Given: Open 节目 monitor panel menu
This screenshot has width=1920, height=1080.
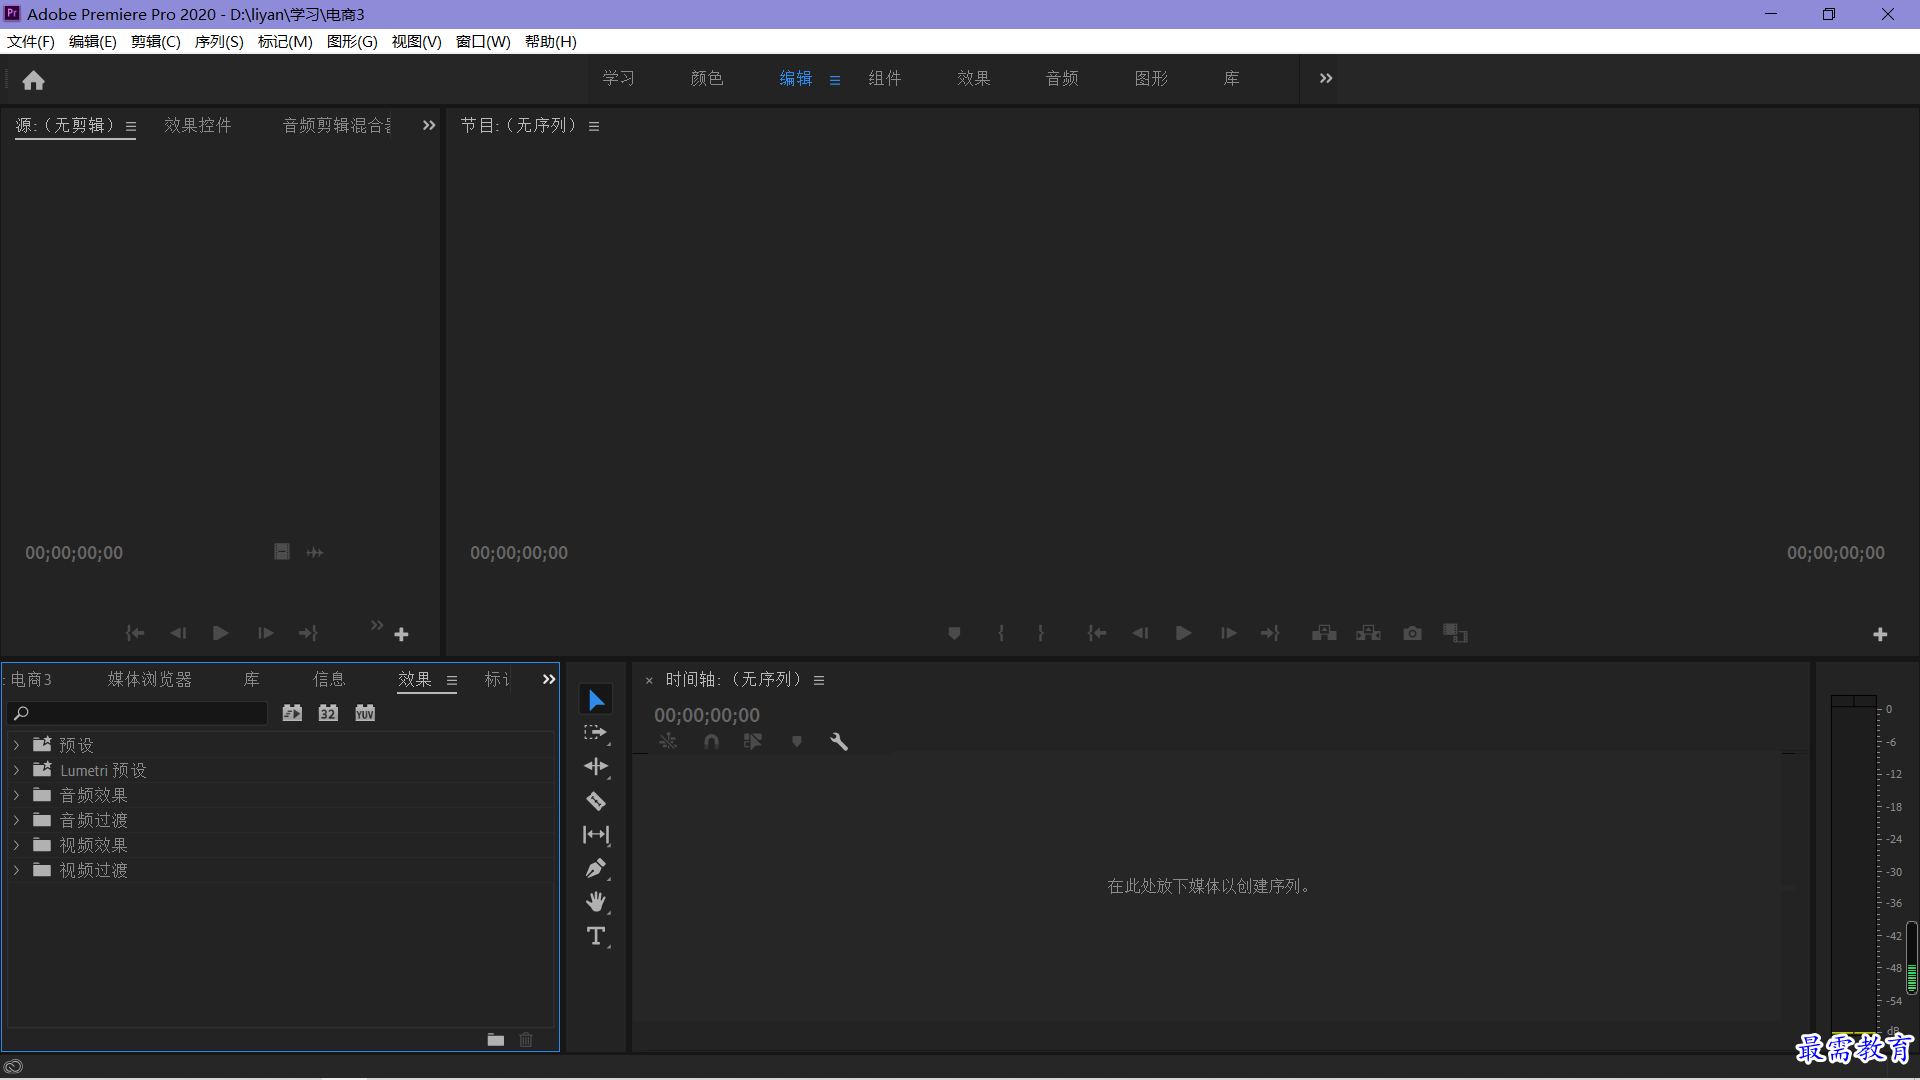Looking at the screenshot, I should [x=594, y=126].
